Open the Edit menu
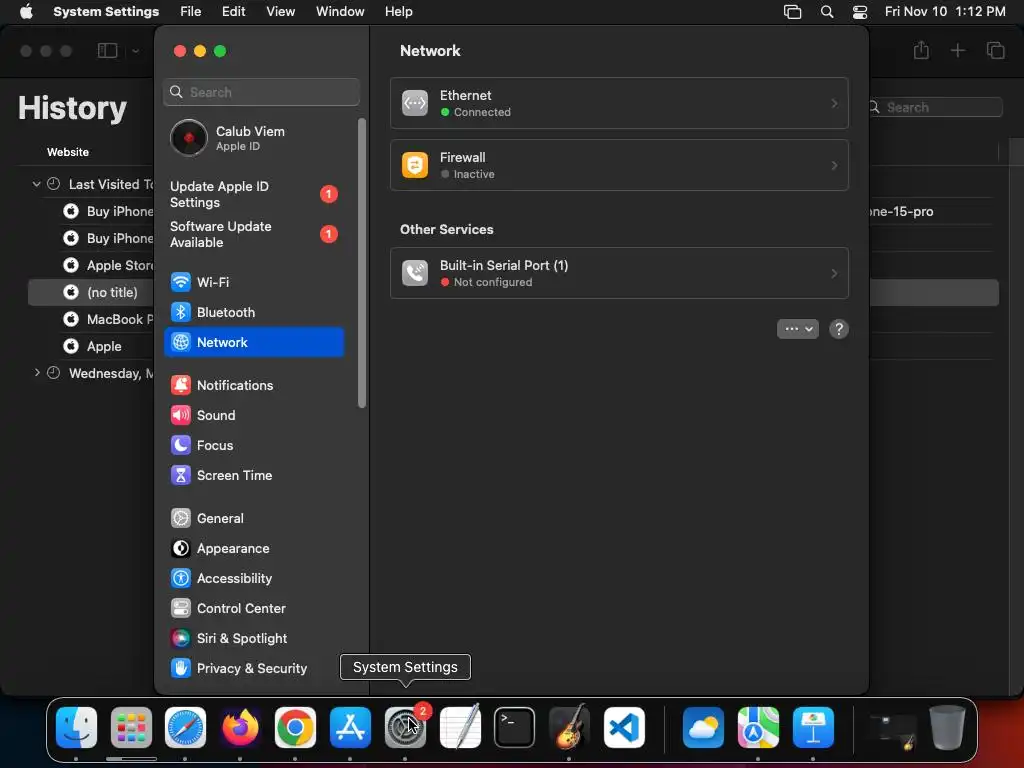Image resolution: width=1024 pixels, height=768 pixels. (x=233, y=11)
